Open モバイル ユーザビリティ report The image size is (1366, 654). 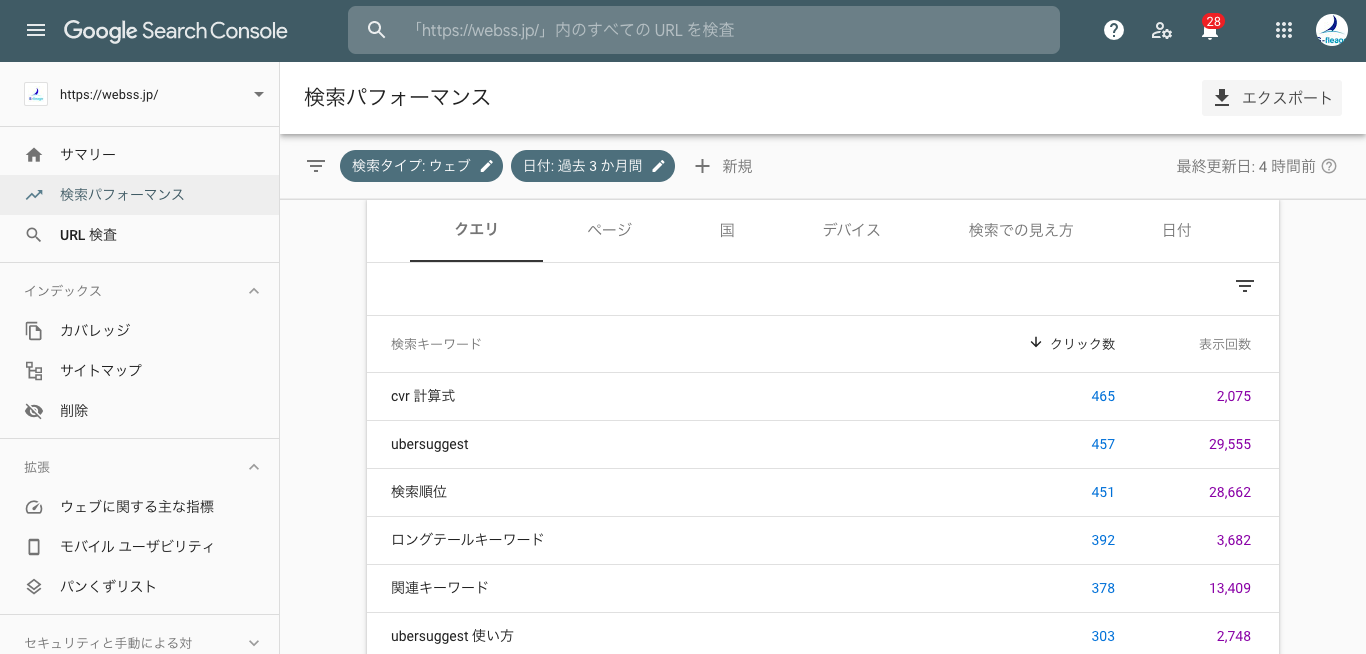pyautogui.click(x=139, y=547)
